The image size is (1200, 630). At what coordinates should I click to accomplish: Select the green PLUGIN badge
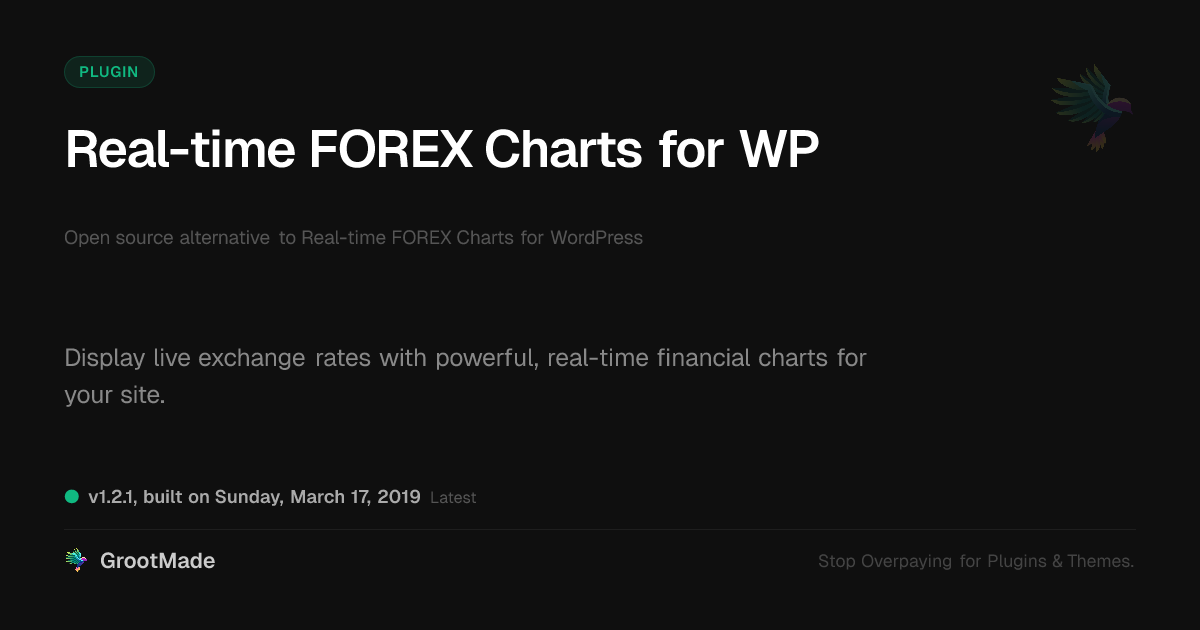[x=109, y=72]
